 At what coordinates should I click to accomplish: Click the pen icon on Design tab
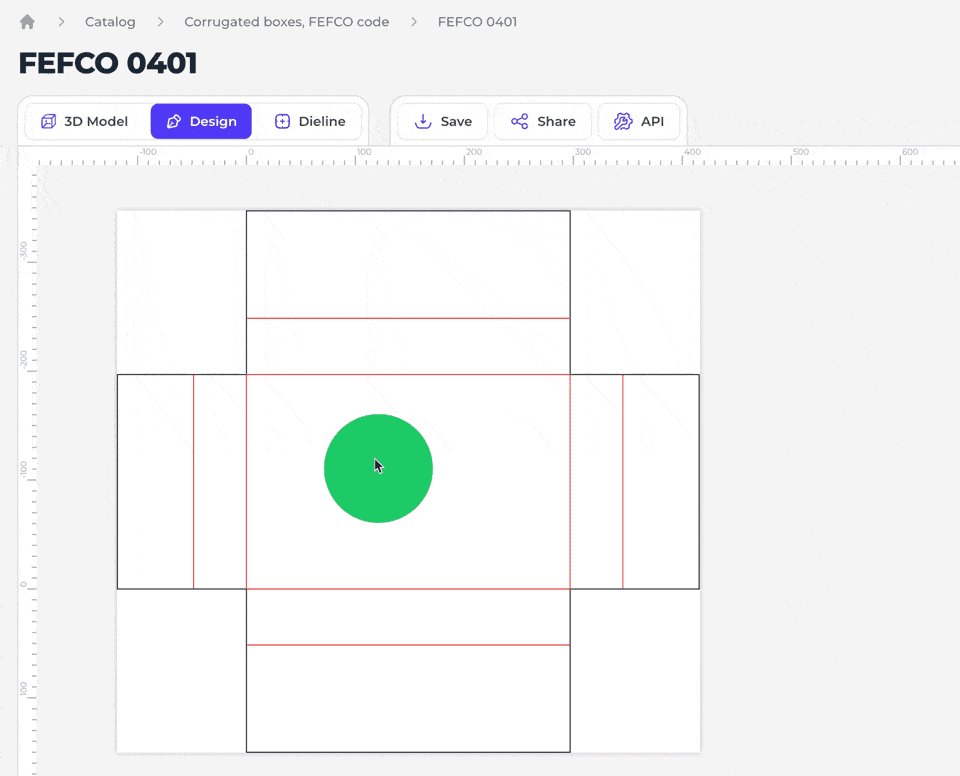coord(174,122)
